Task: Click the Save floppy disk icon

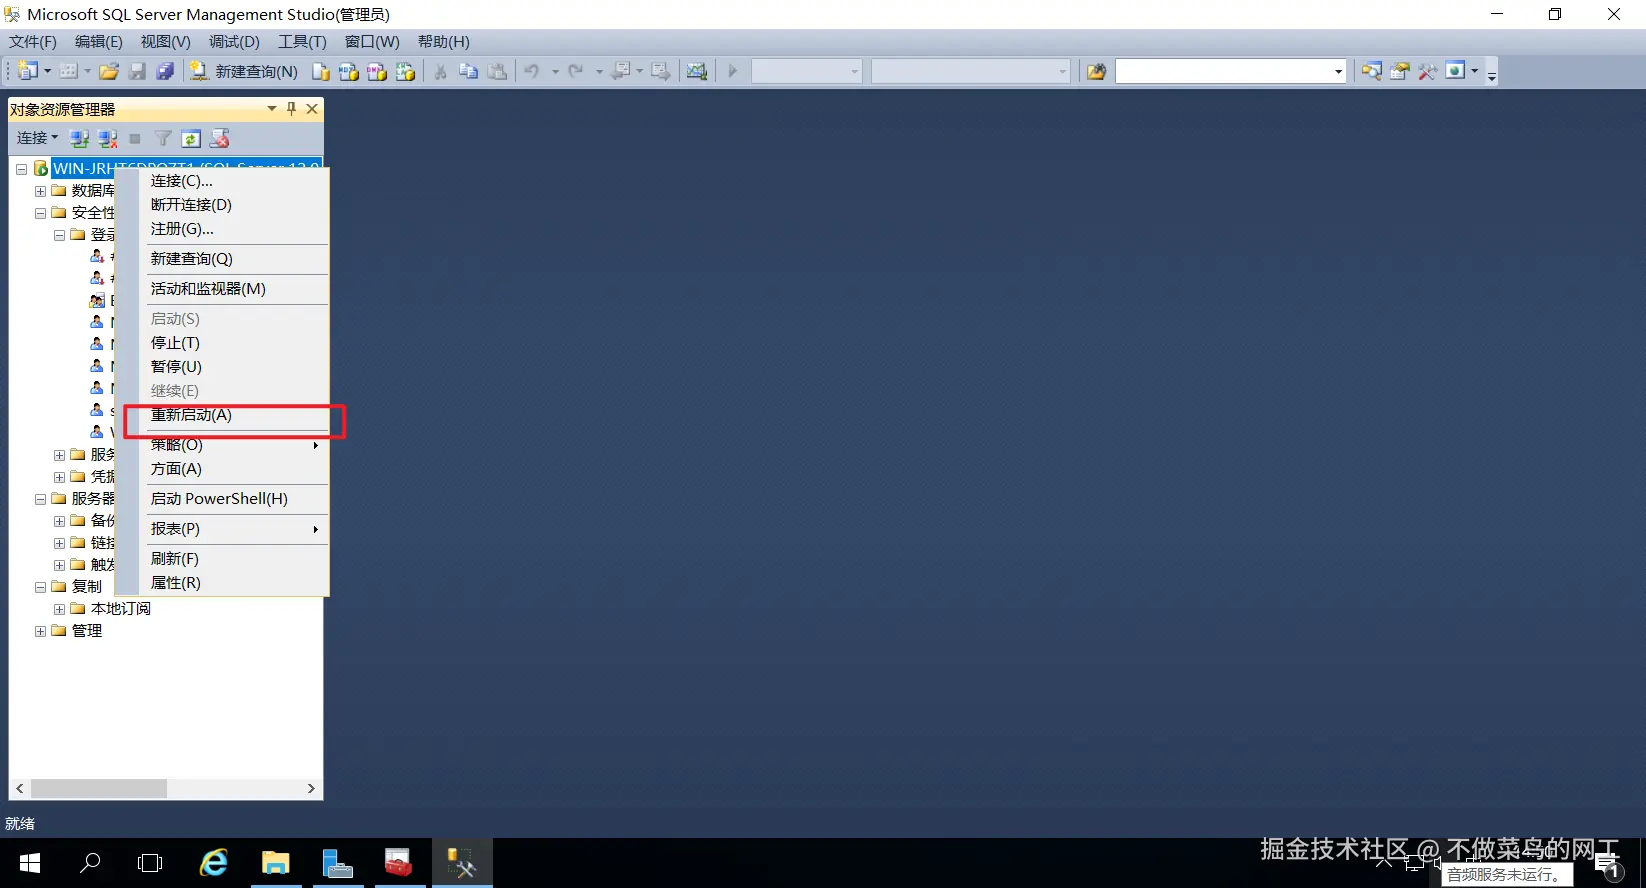Action: [x=138, y=71]
